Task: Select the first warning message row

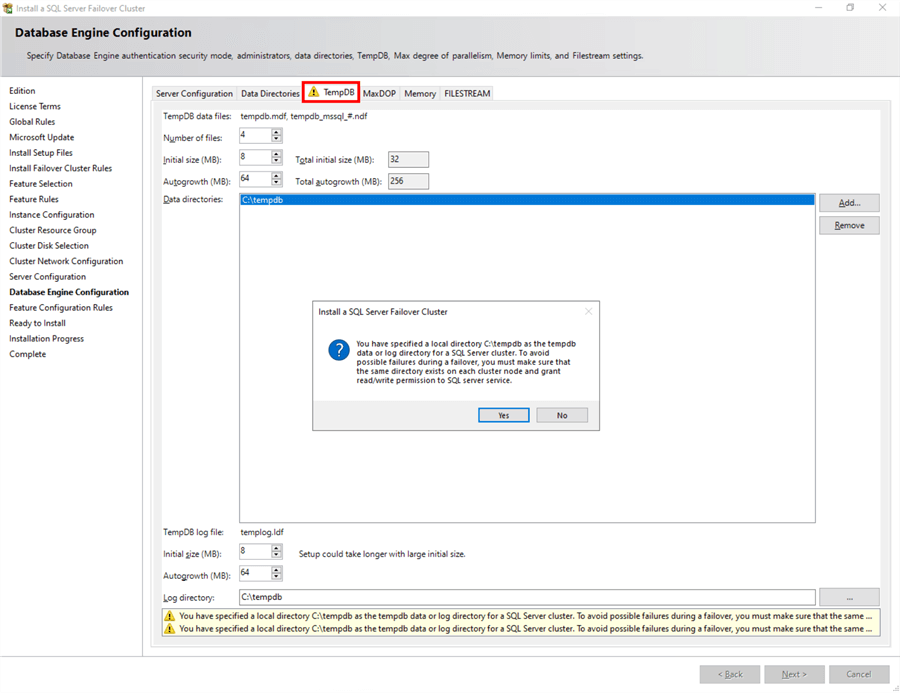Action: 520,616
